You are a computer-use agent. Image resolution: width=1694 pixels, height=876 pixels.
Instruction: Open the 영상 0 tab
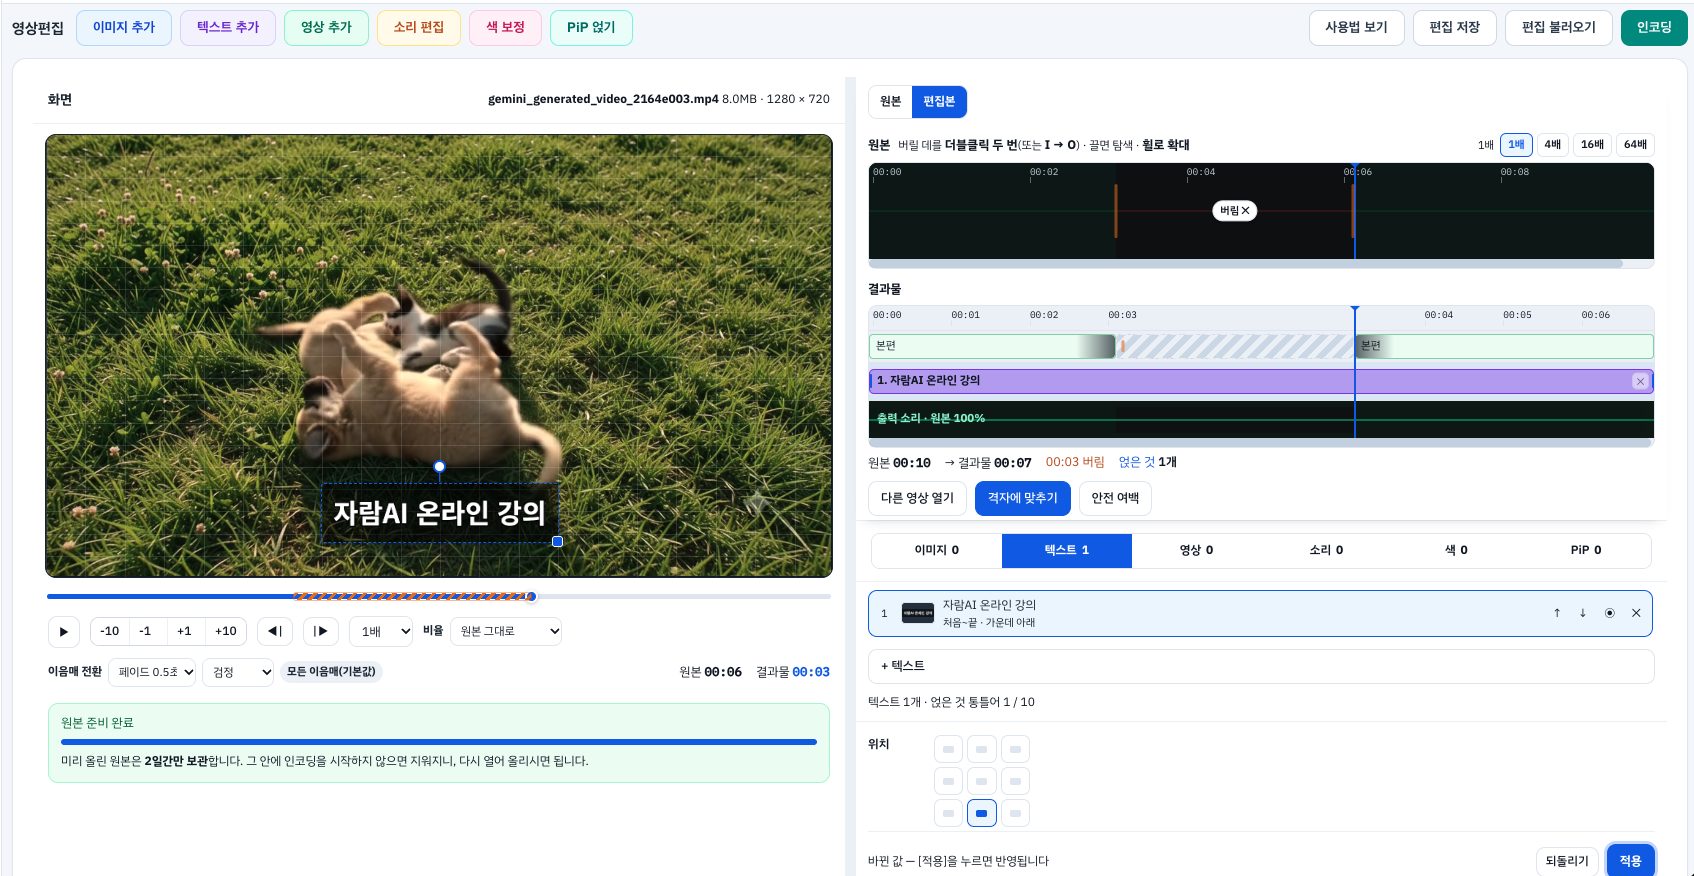coord(1197,550)
